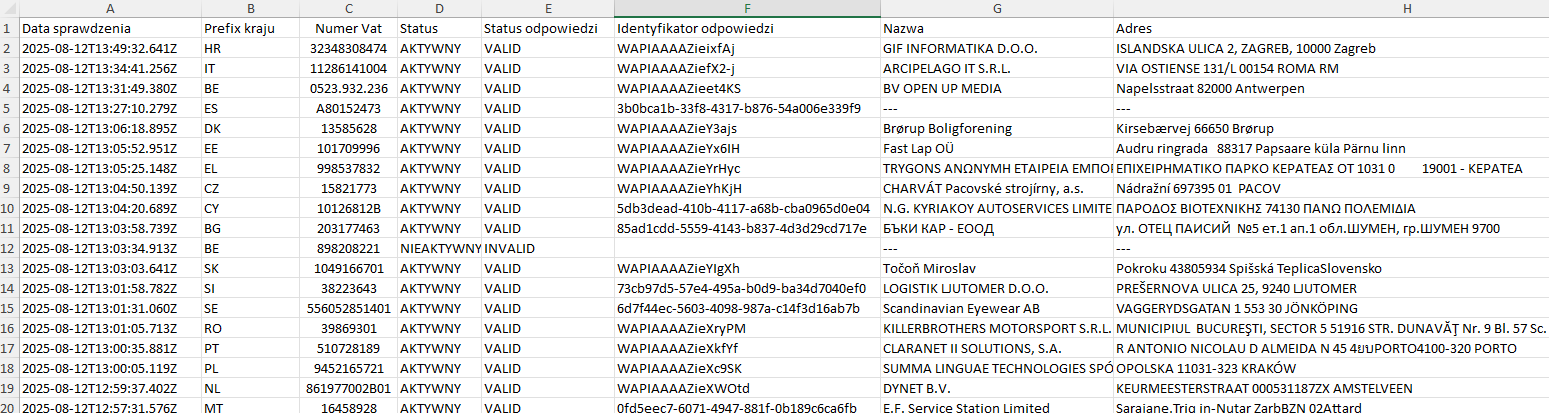Select row 1 header
1549x413 pixels.
(9, 28)
